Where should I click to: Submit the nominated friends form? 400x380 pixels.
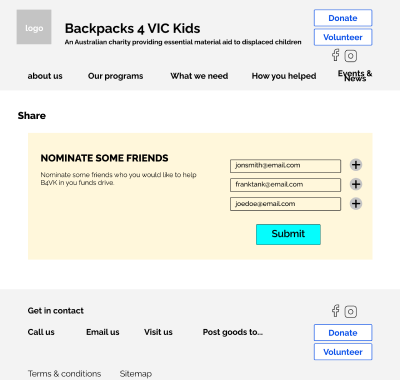pyautogui.click(x=288, y=234)
